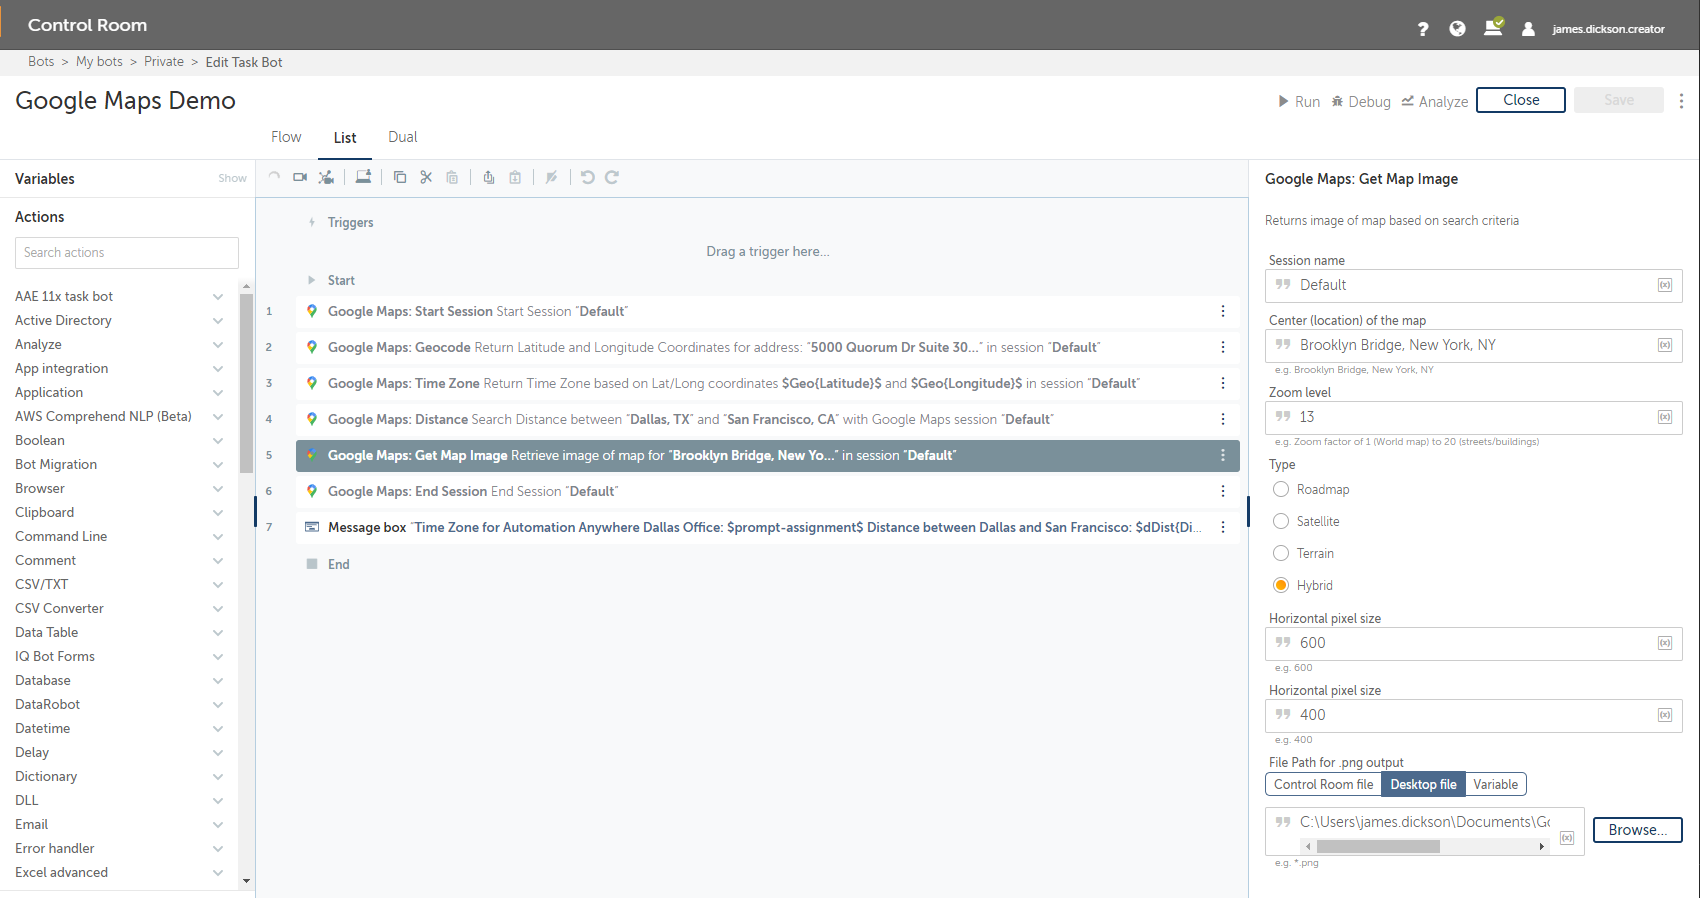Screen dimensions: 1700x898
Task: Select the Hybrid map type
Action: click(x=1281, y=585)
